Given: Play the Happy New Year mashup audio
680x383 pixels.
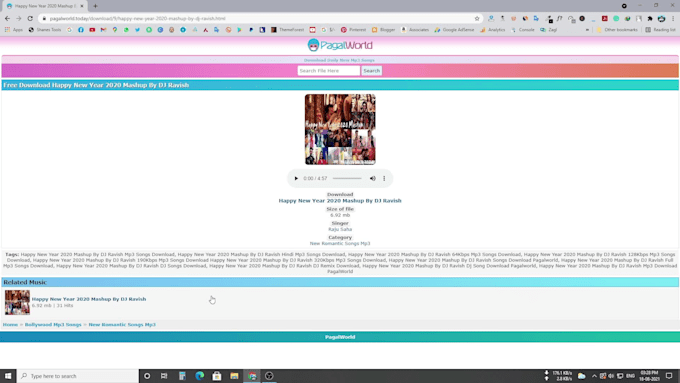Looking at the screenshot, I should (x=296, y=178).
